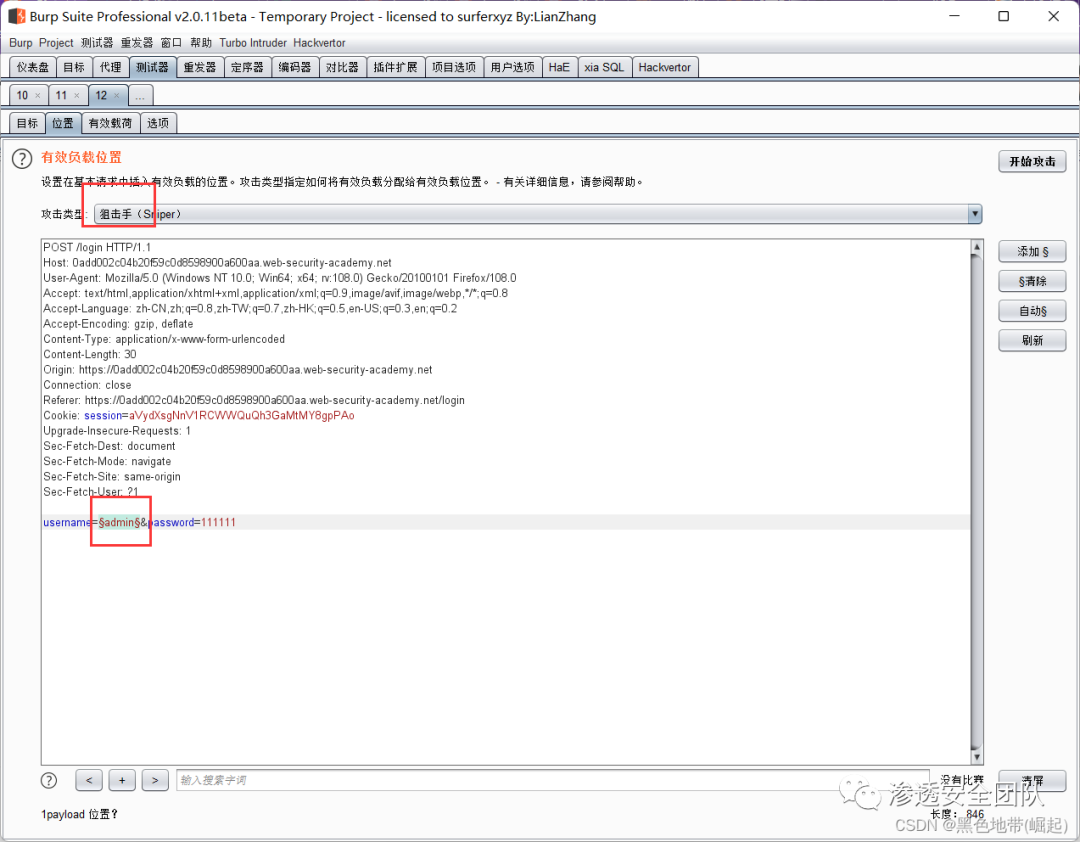Switch to the 对比器 tab

coord(342,68)
